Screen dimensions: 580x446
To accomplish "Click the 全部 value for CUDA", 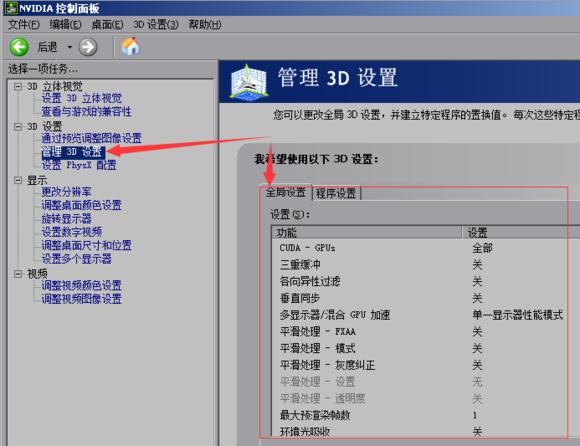I will (x=482, y=248).
